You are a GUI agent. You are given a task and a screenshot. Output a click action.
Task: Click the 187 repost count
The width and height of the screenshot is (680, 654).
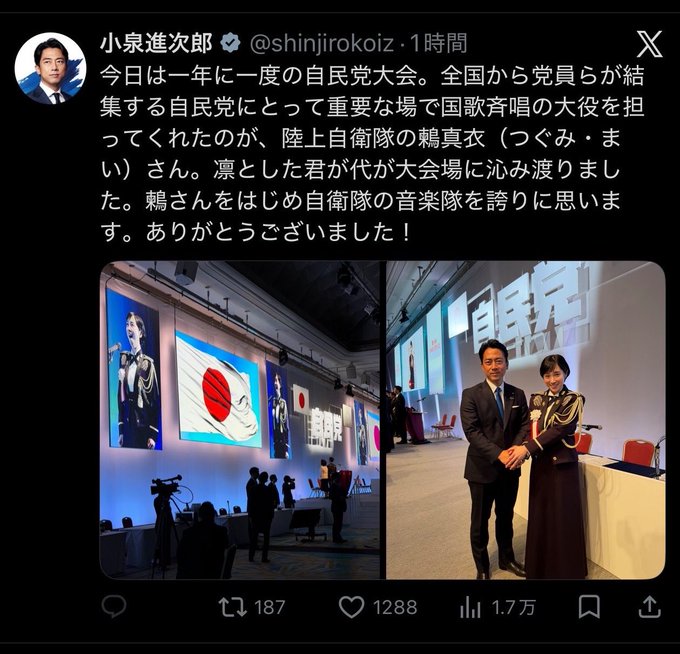tap(270, 608)
